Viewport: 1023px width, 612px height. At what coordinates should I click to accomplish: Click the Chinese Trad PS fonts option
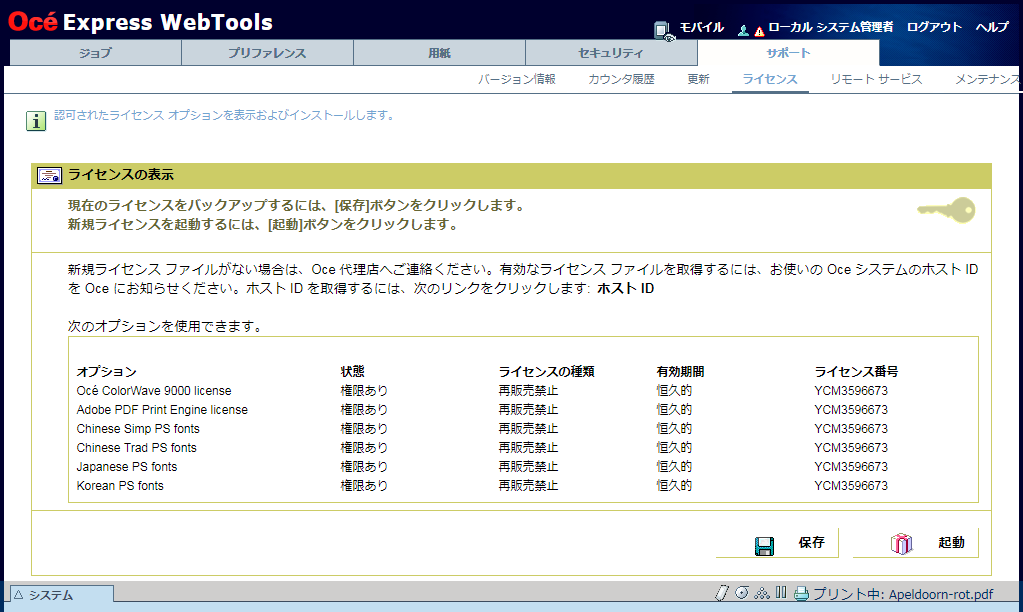click(136, 448)
